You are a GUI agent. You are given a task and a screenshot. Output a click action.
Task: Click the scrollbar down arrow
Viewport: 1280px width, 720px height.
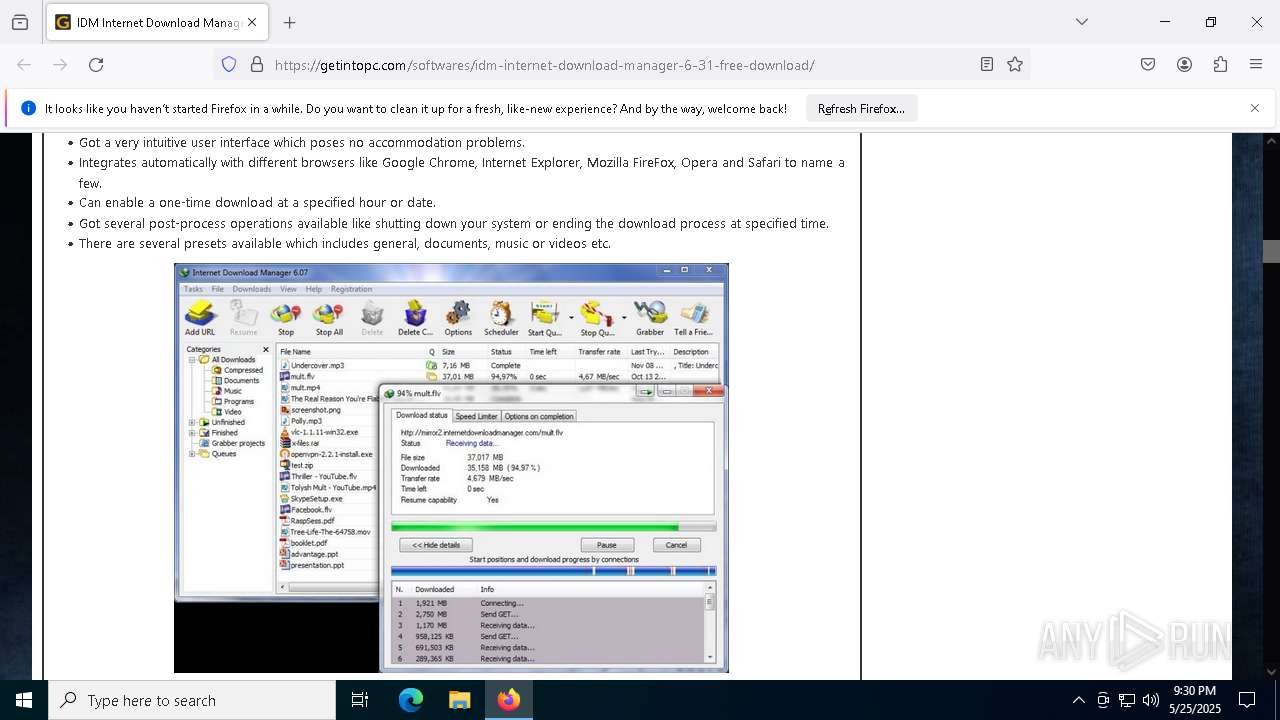pyautogui.click(x=1271, y=672)
